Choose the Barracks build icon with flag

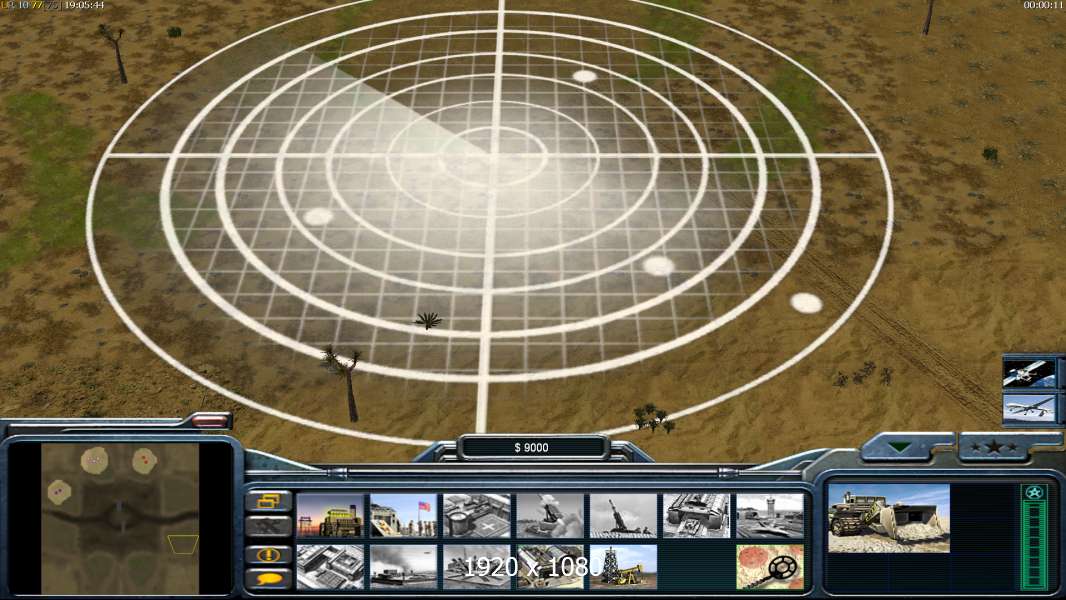[x=404, y=516]
